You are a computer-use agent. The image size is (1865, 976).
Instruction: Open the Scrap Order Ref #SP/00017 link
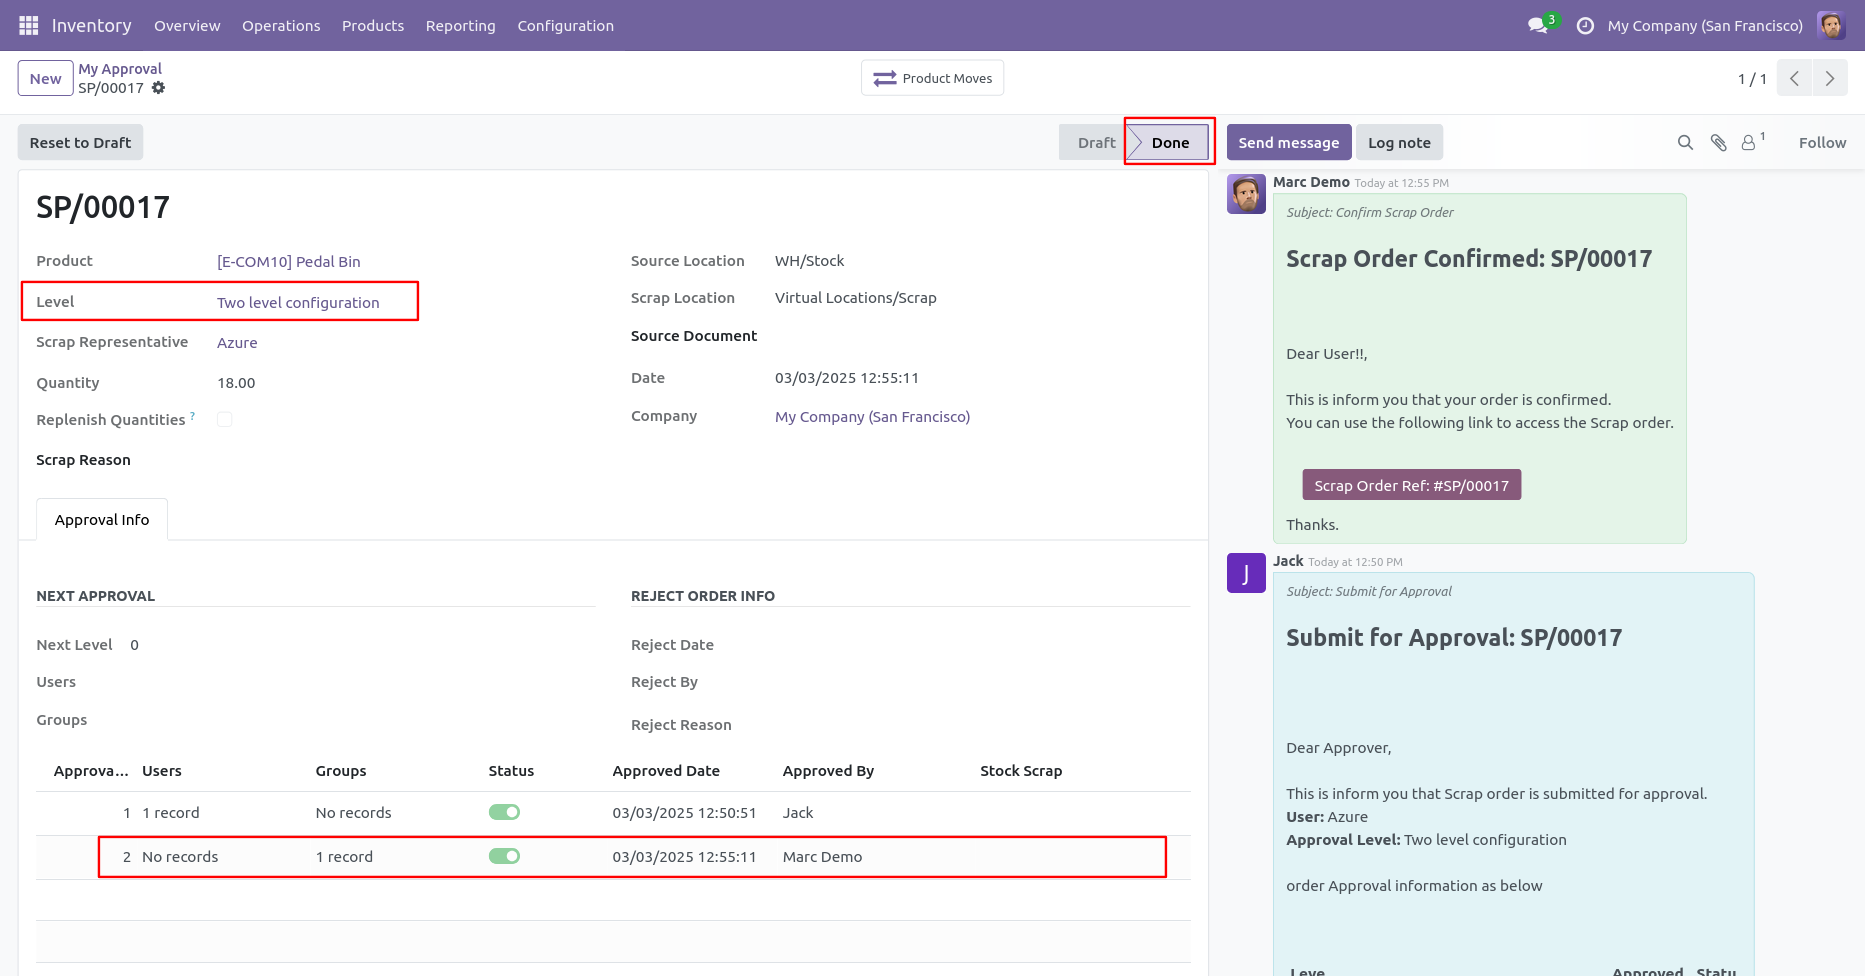click(1411, 485)
